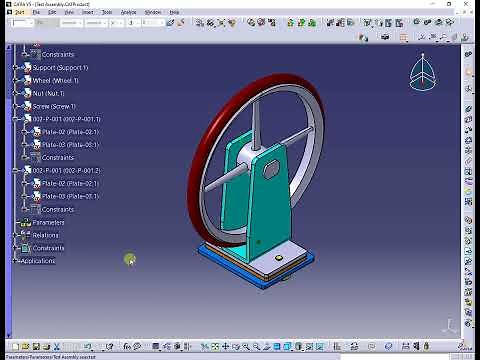Open the File menu

click(36, 12)
